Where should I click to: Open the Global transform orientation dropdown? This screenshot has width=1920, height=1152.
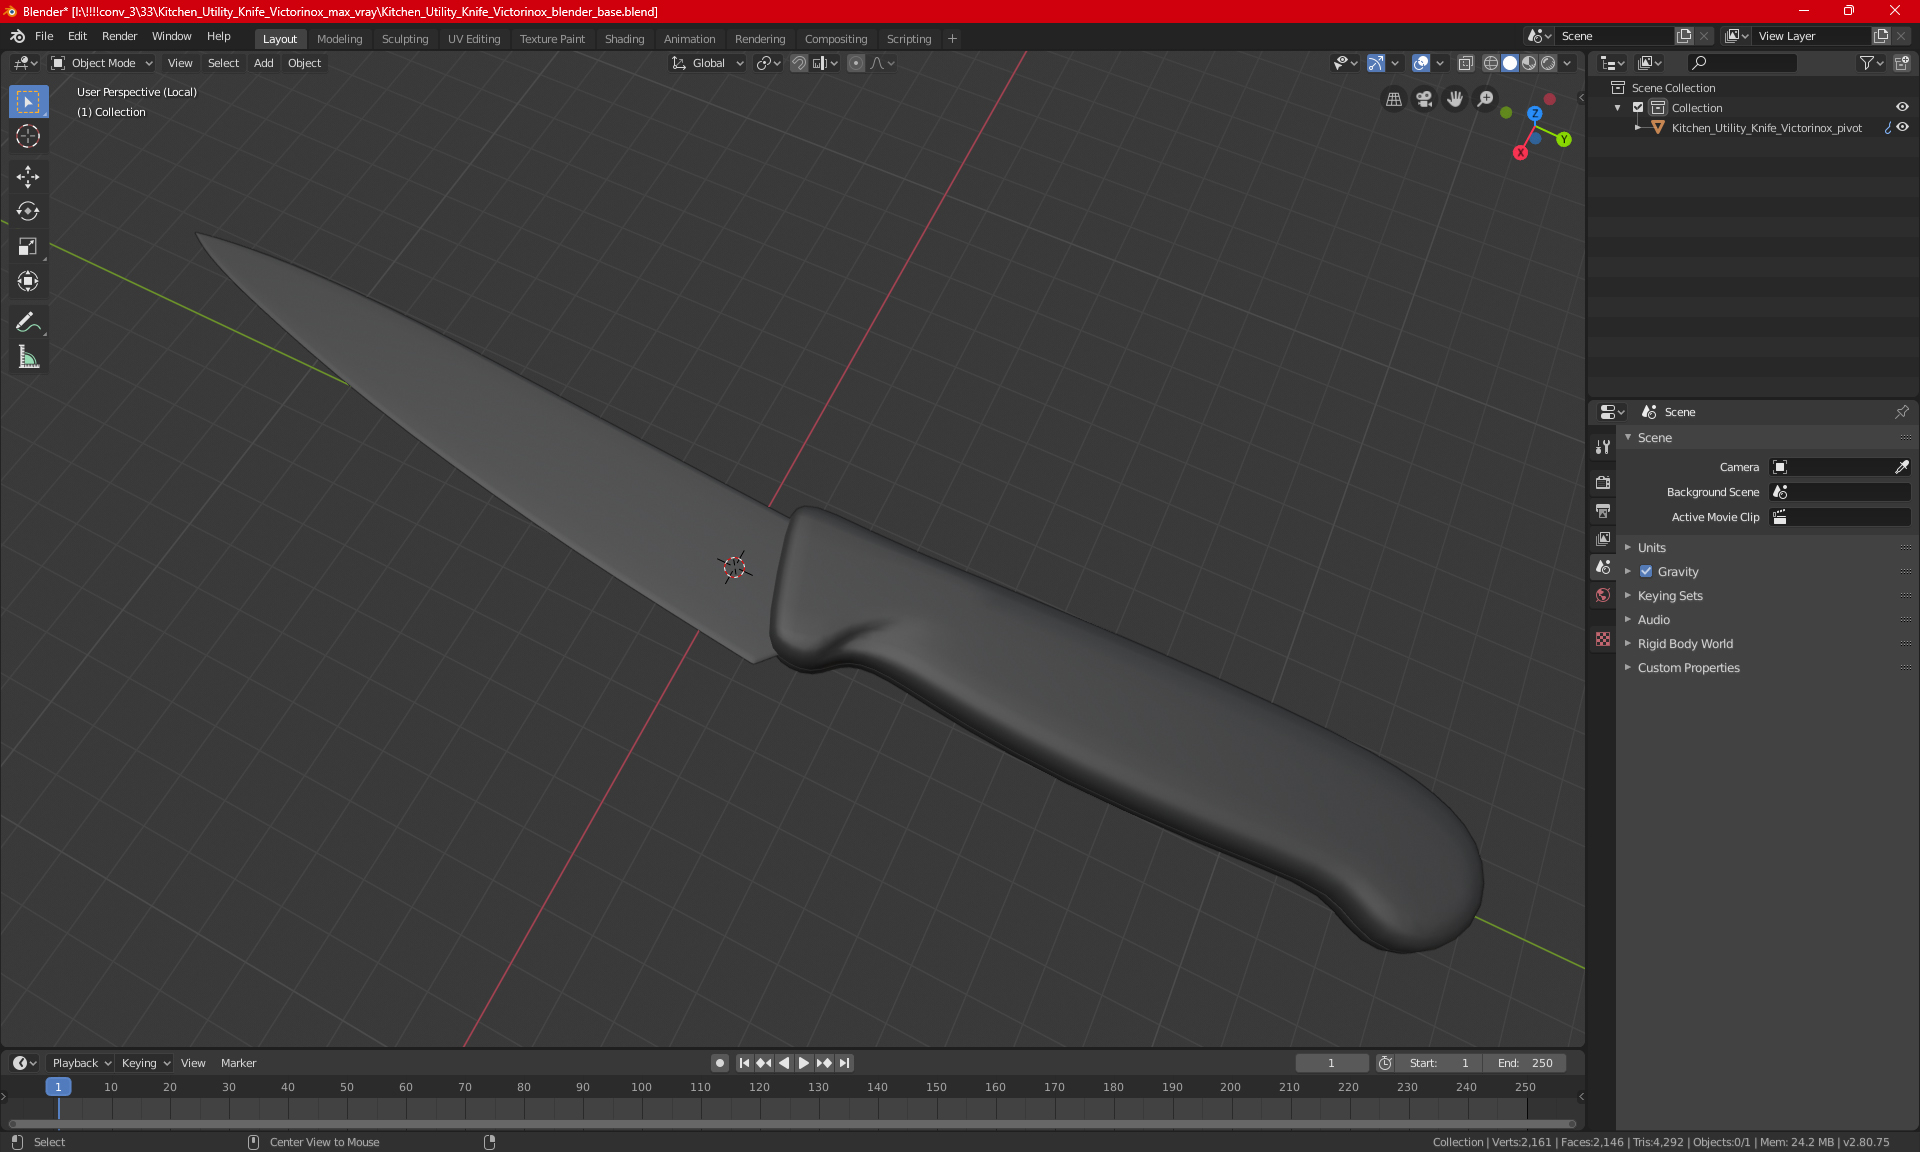[x=708, y=63]
